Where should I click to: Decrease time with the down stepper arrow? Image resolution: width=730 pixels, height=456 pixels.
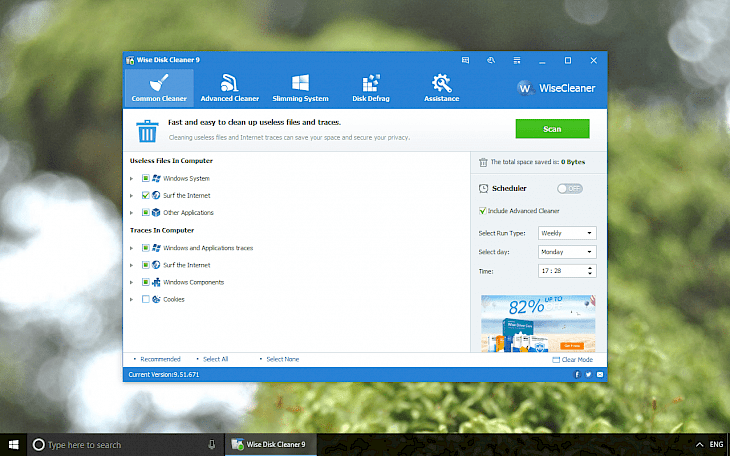click(x=590, y=273)
